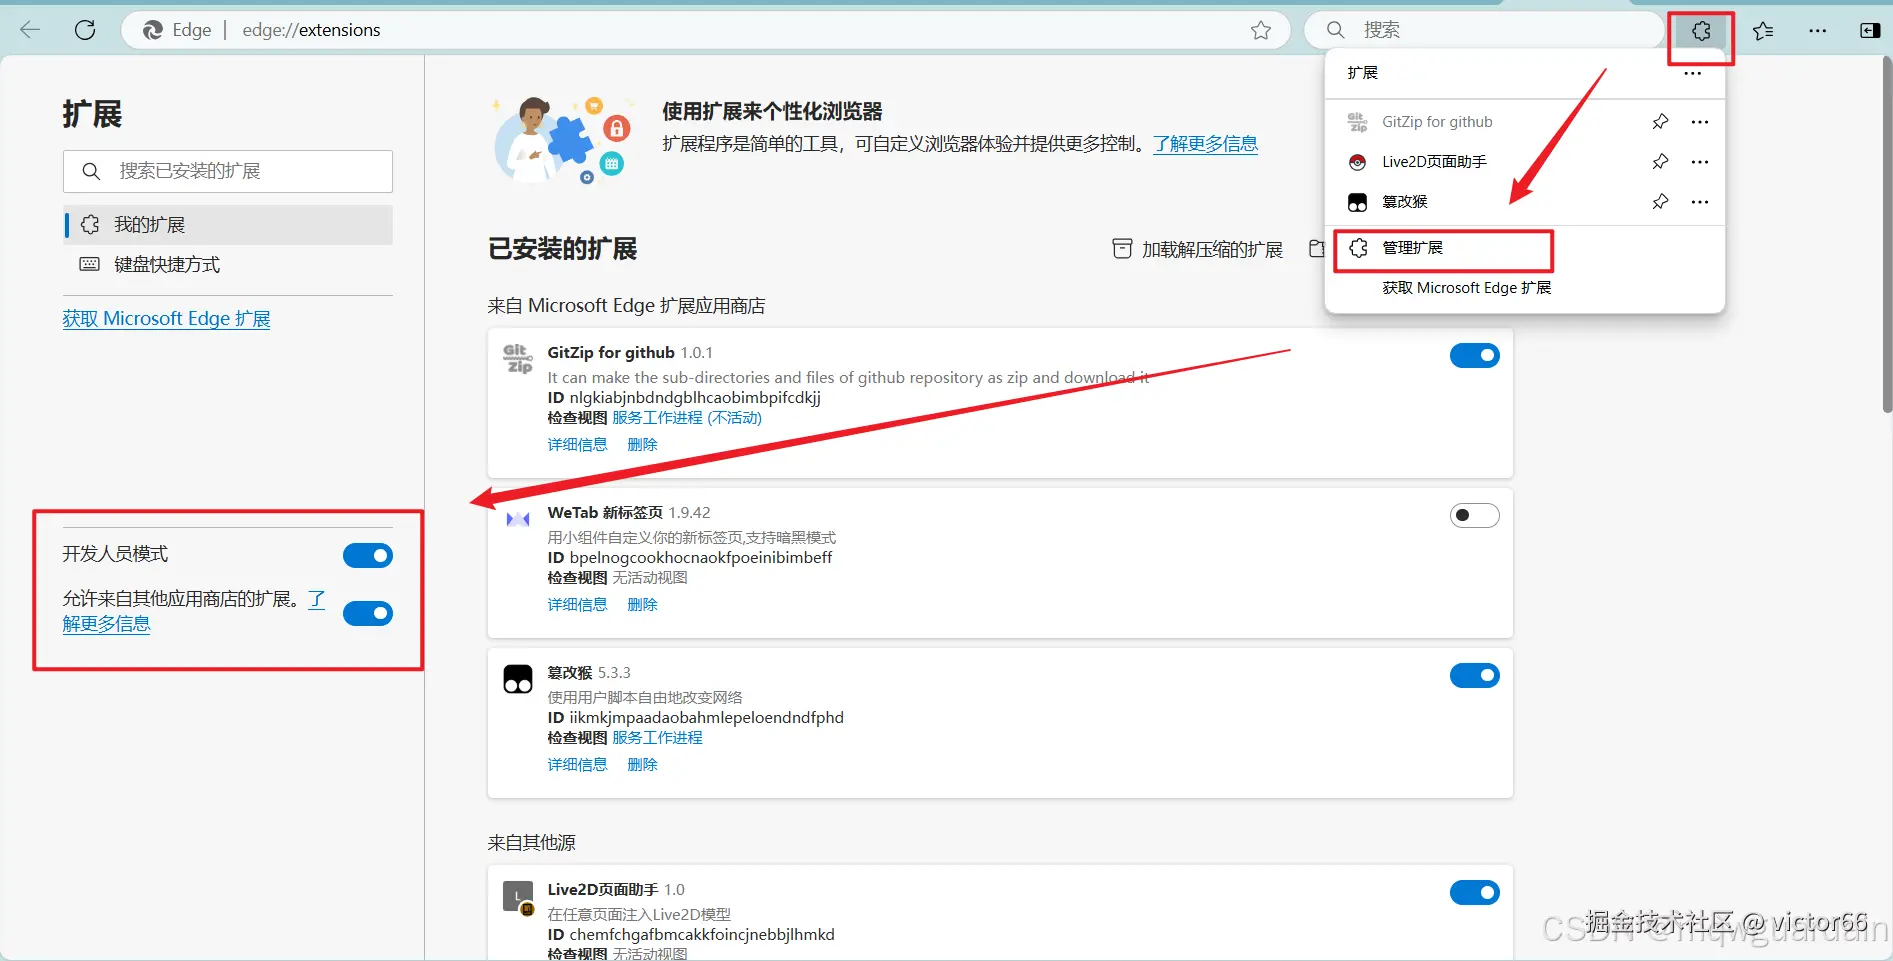Click the vertical page scrollbar

1887,235
